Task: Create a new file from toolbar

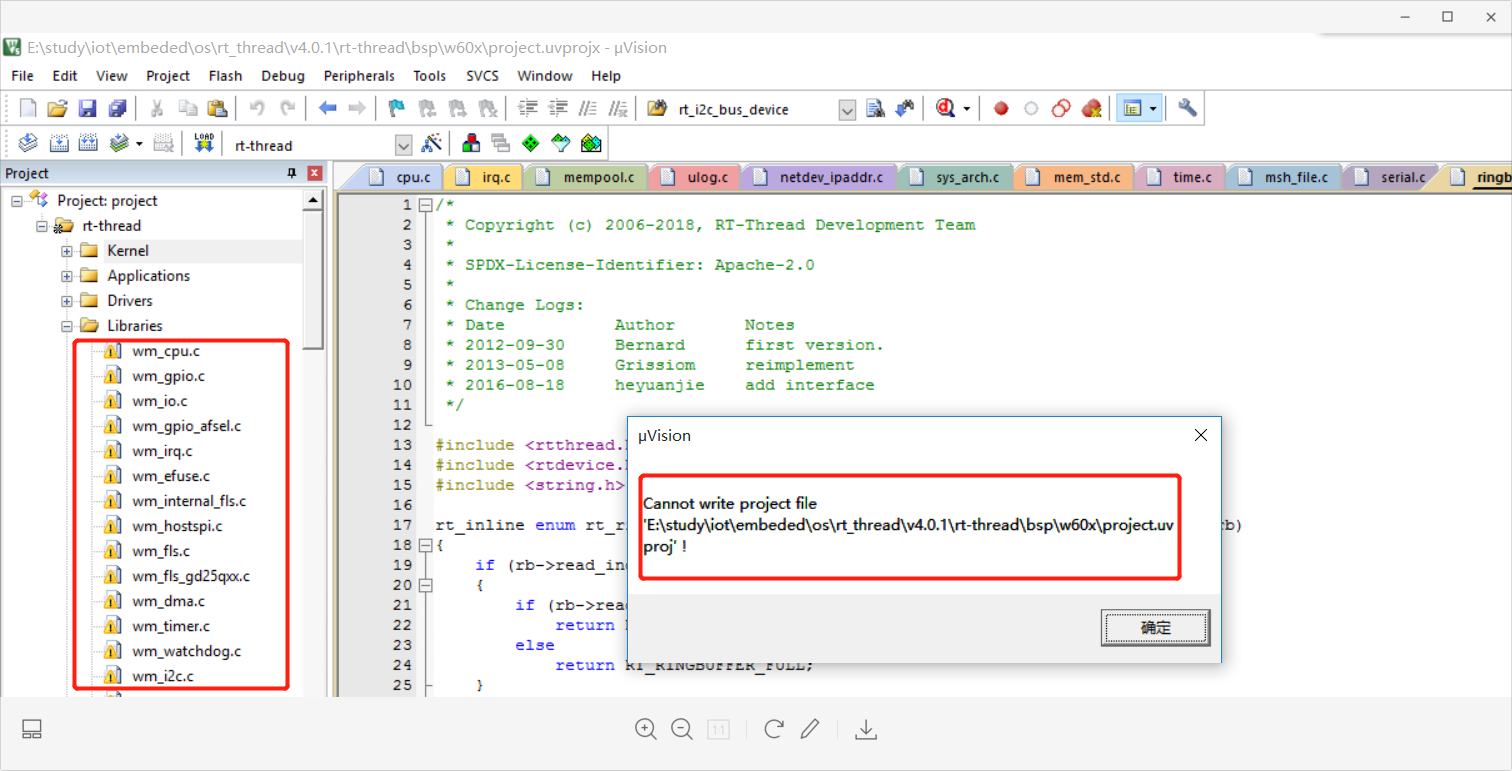Action: point(28,109)
